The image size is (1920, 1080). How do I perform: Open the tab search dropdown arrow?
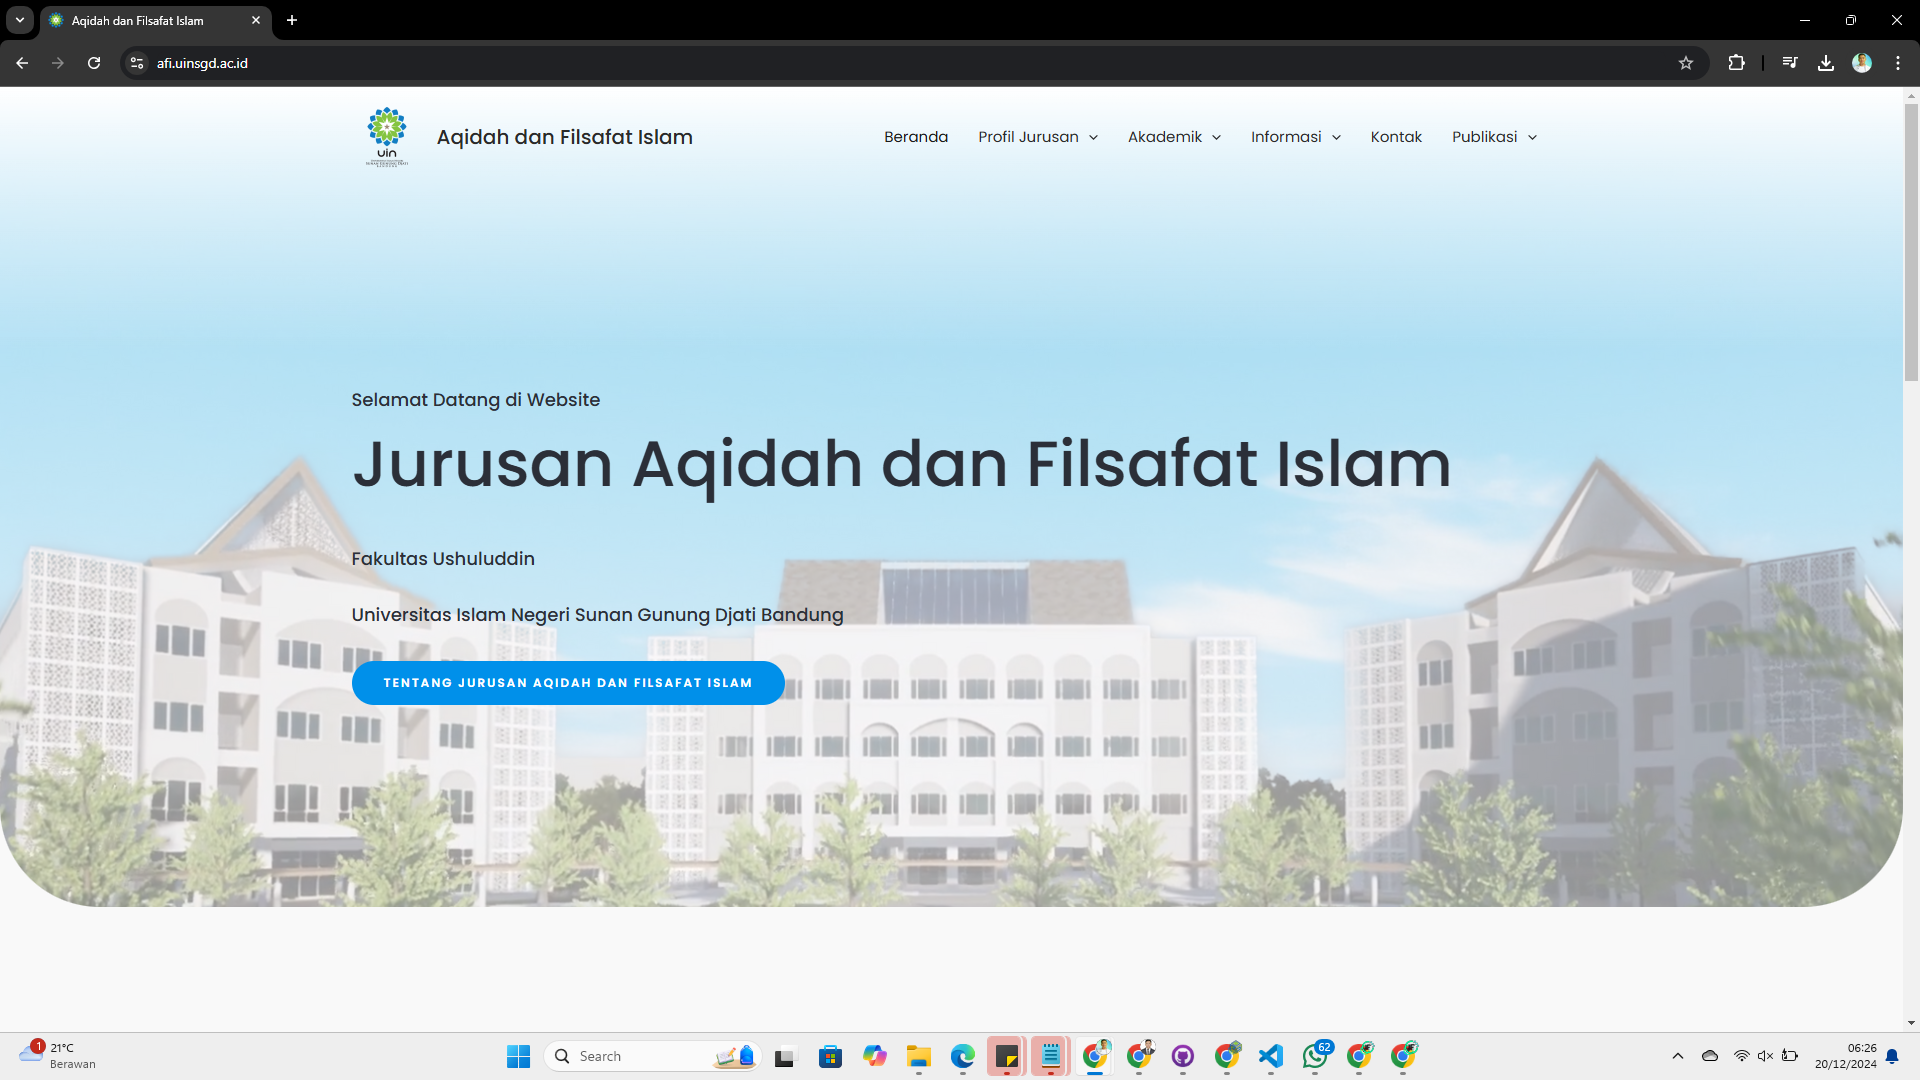point(20,20)
